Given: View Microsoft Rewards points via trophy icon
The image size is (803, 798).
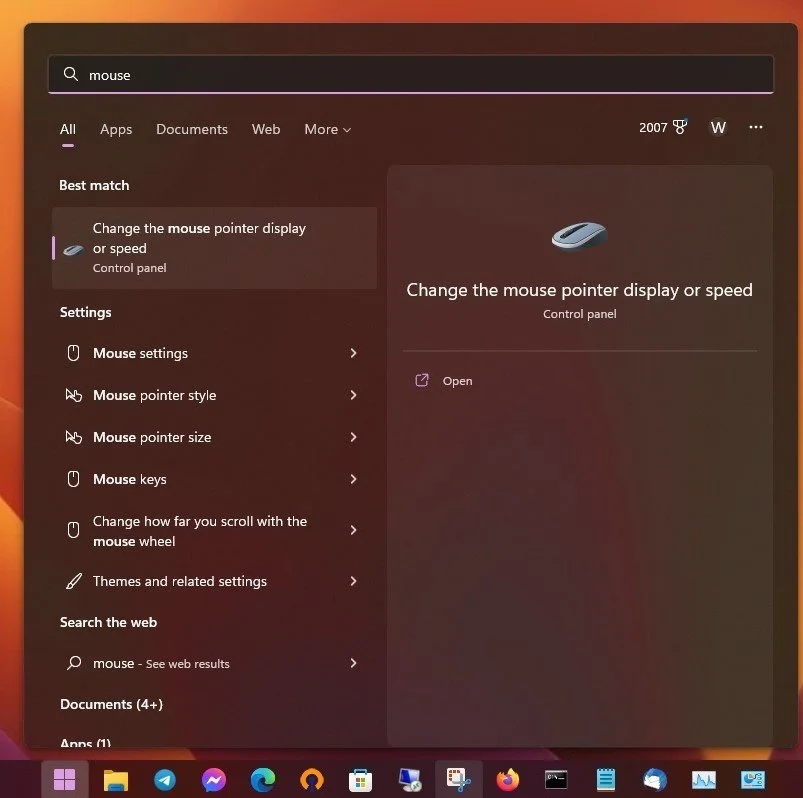Looking at the screenshot, I should 679,127.
